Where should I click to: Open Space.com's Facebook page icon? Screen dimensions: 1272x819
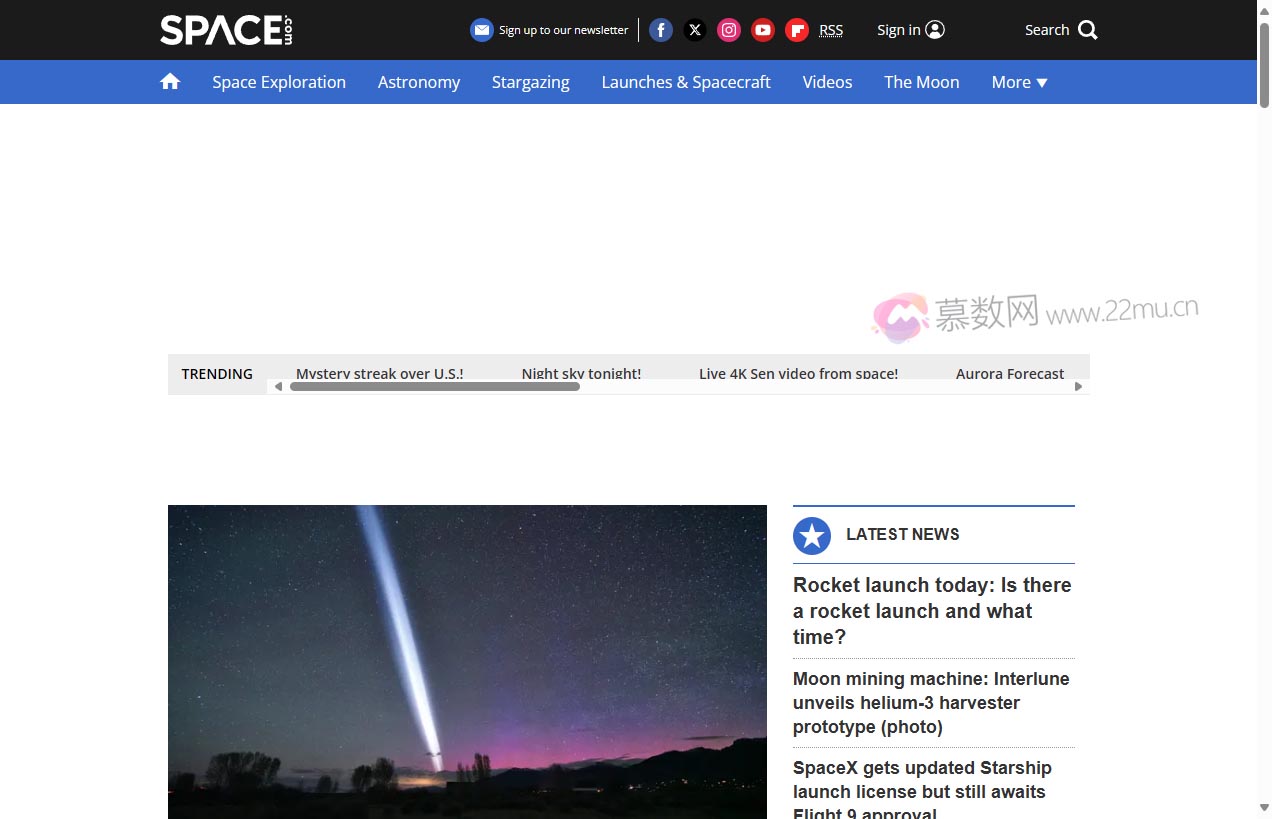660,29
